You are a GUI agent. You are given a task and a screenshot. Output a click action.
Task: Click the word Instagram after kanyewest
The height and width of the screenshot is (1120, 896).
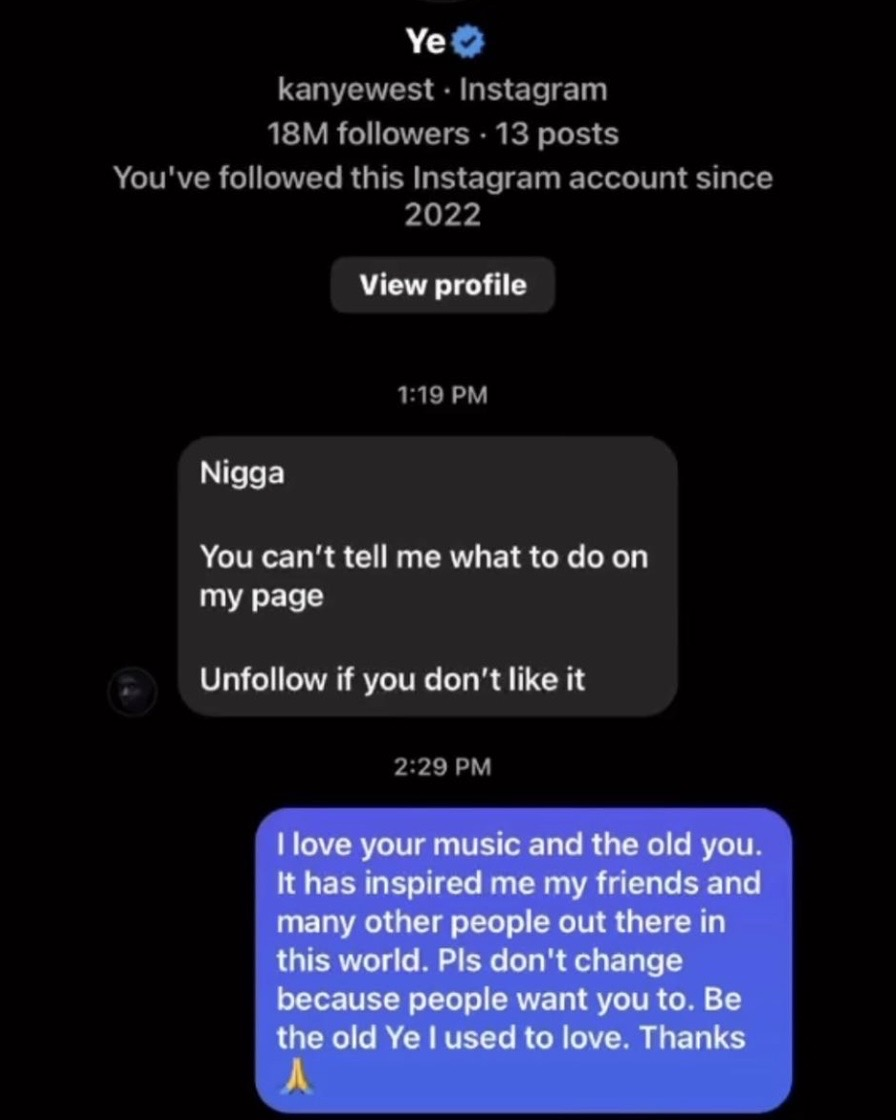pos(532,90)
